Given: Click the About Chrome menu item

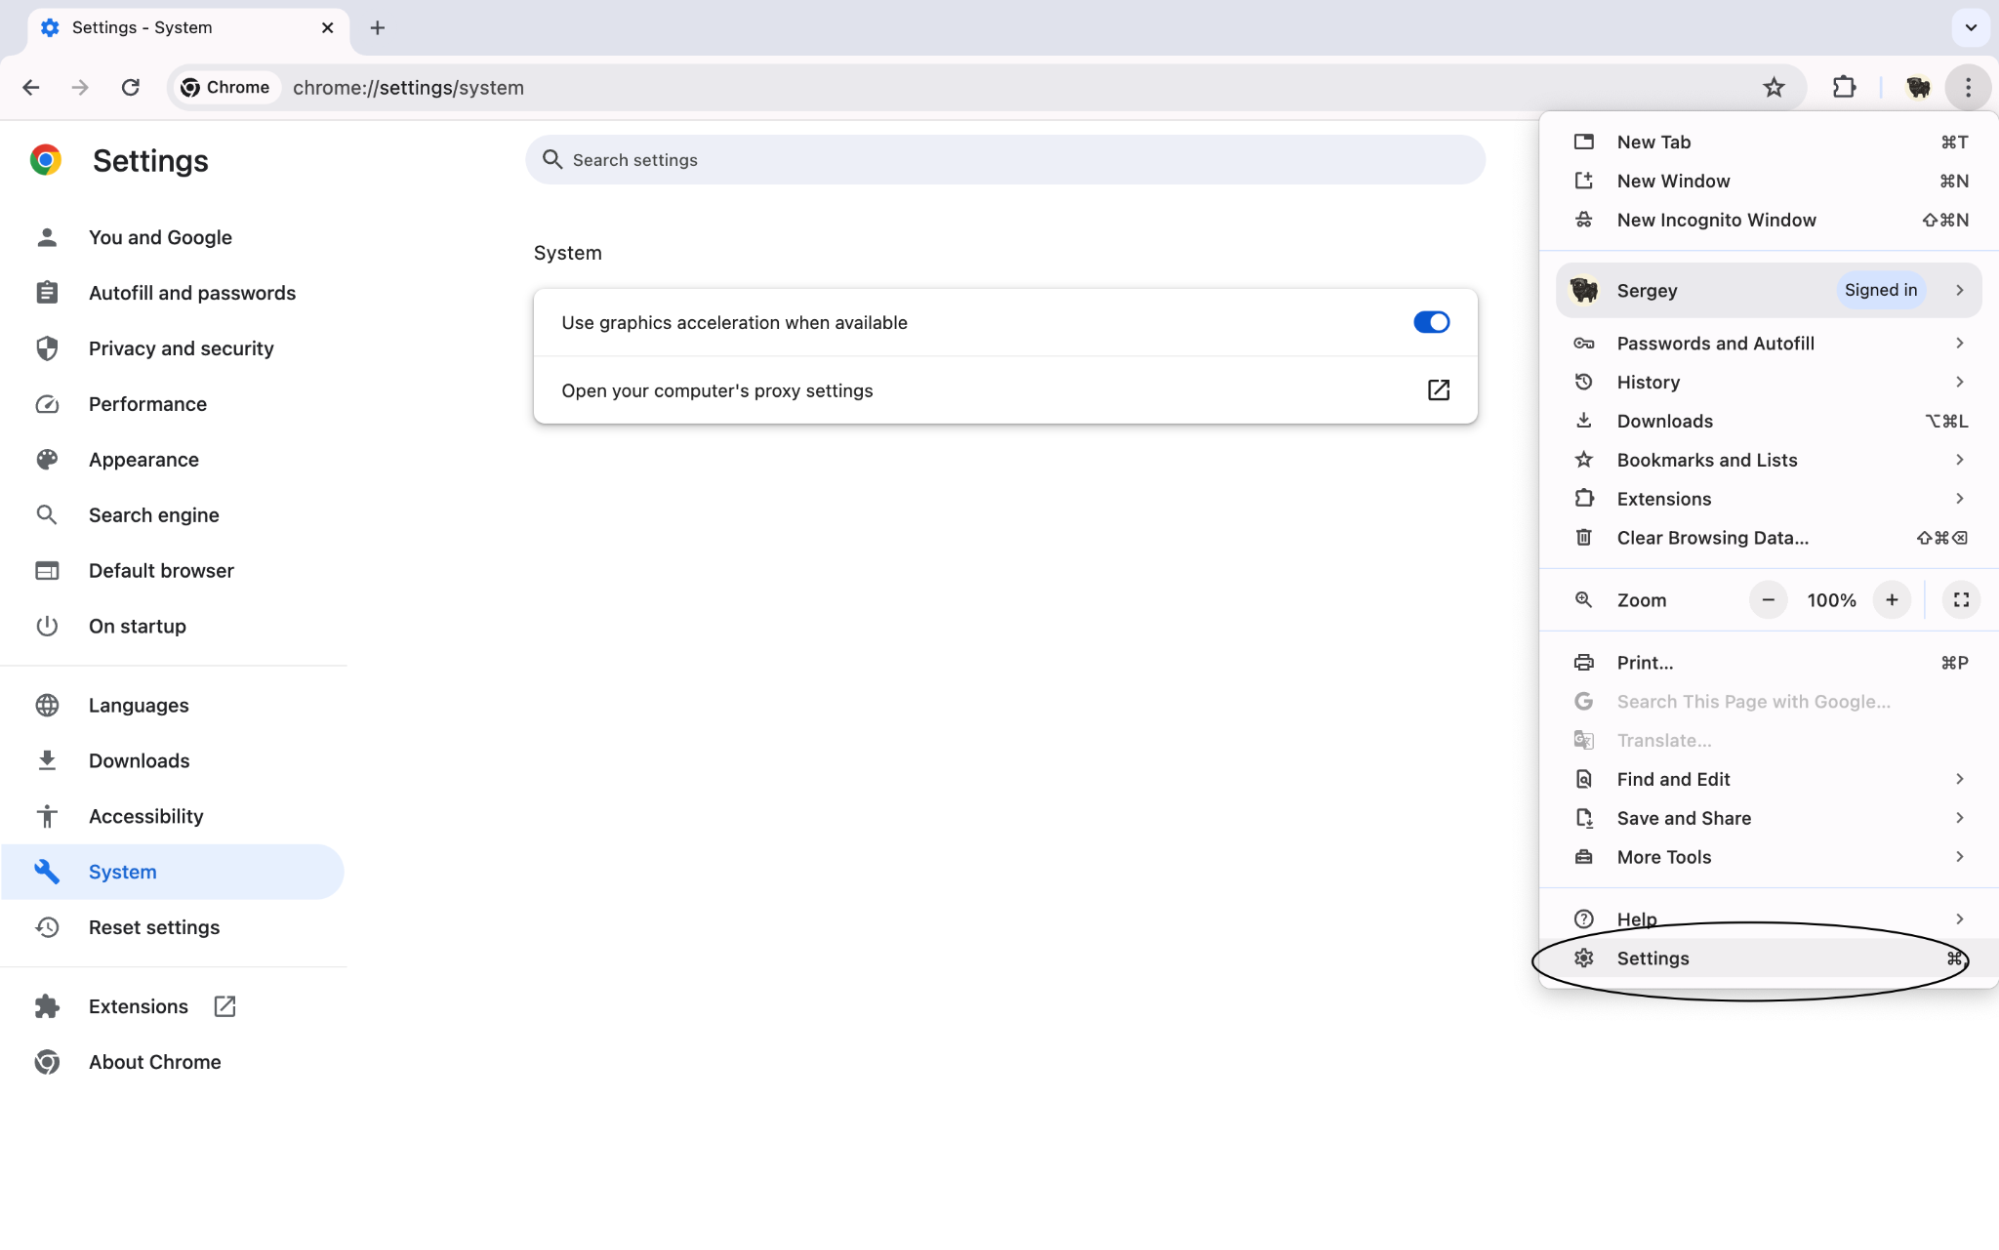Looking at the screenshot, I should coord(154,1061).
